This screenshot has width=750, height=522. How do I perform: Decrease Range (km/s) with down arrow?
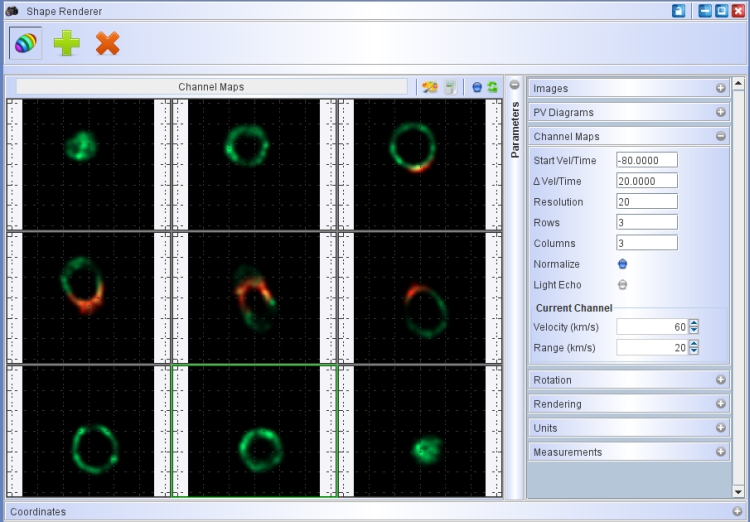[694, 351]
